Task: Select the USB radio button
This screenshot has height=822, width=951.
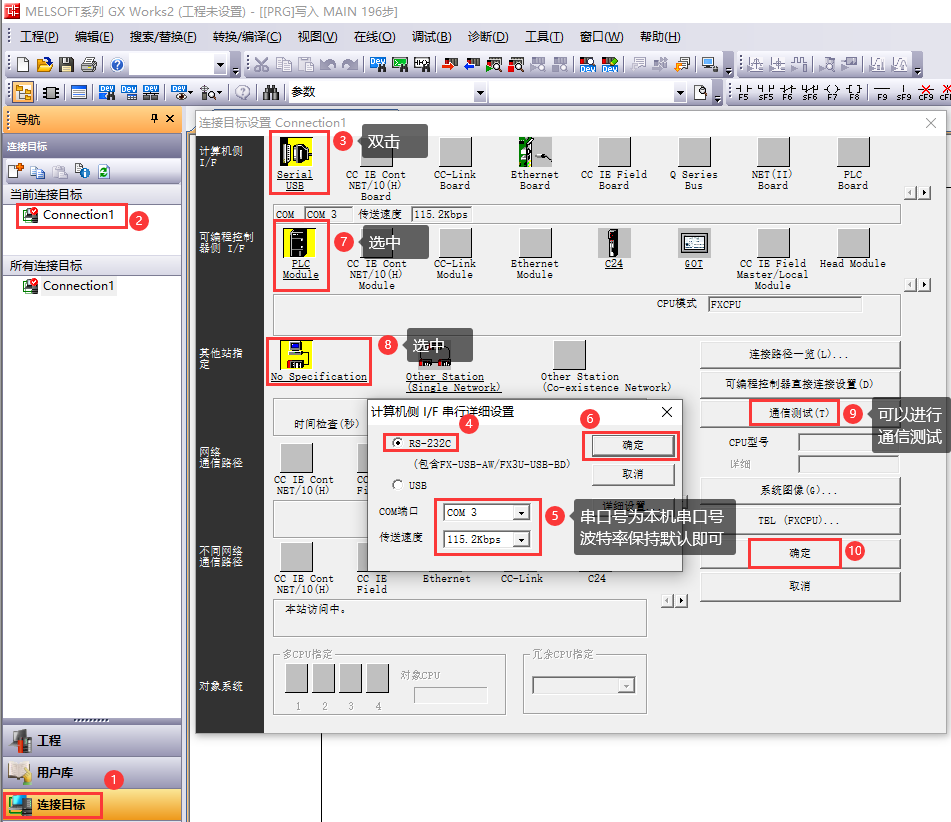Action: (397, 485)
